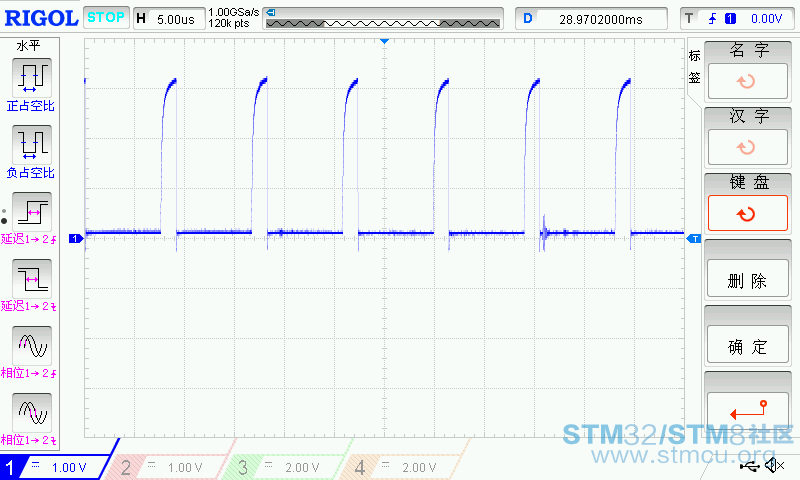Image resolution: width=800 pixels, height=480 pixels.
Task: Select the rising edge delay 1→2 icon
Action: (32, 212)
